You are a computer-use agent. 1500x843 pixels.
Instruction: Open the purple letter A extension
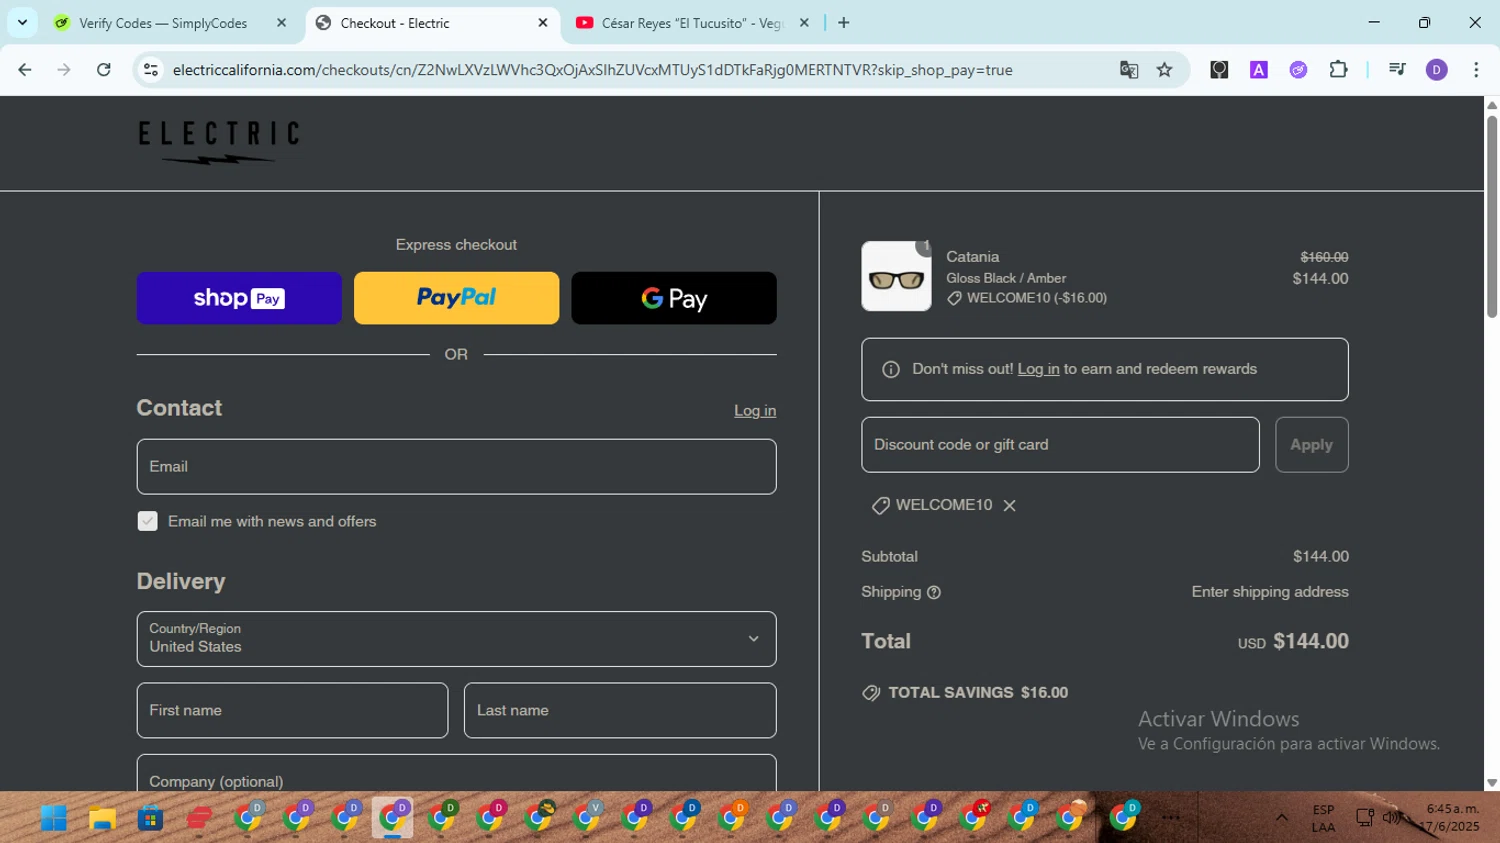point(1259,70)
